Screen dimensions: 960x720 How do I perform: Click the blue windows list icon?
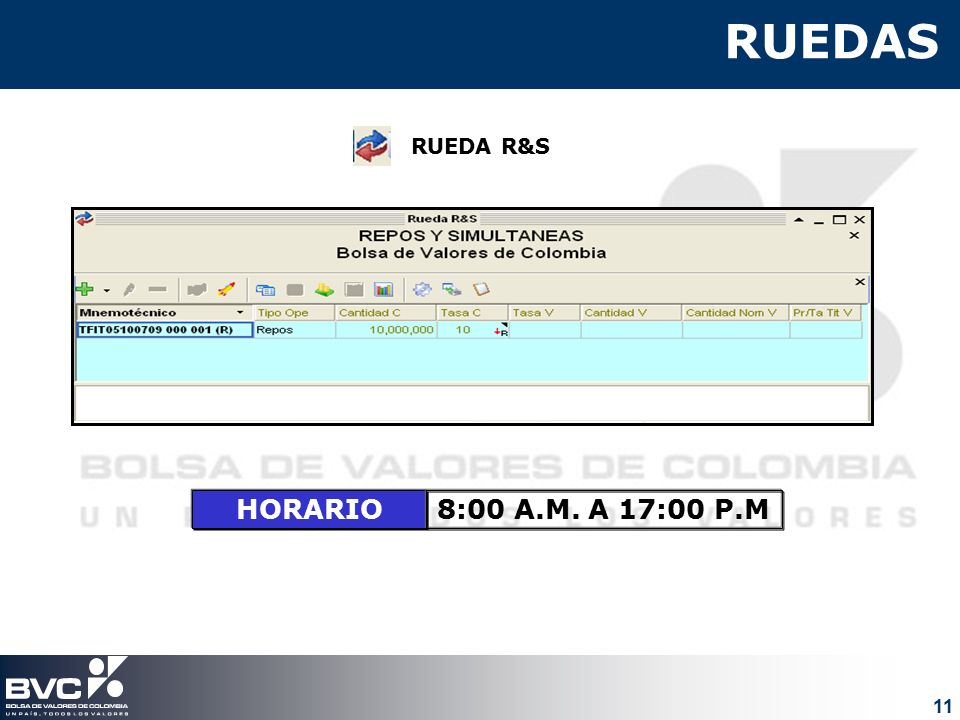click(x=265, y=290)
